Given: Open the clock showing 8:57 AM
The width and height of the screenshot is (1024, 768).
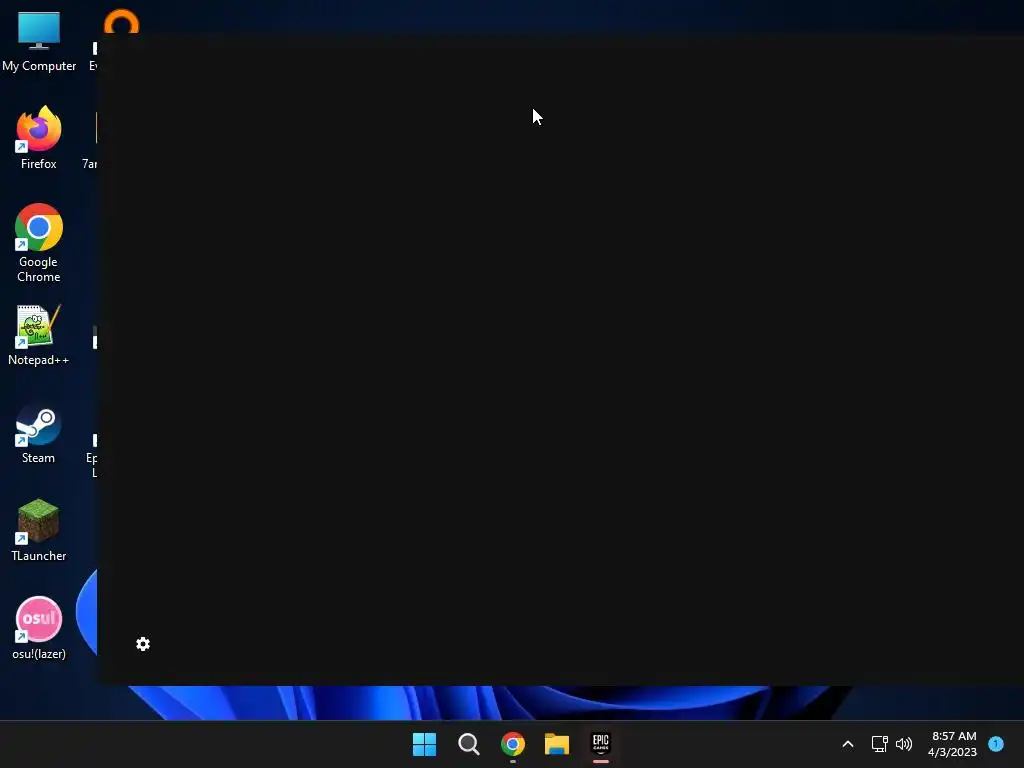Looking at the screenshot, I should pos(953,744).
